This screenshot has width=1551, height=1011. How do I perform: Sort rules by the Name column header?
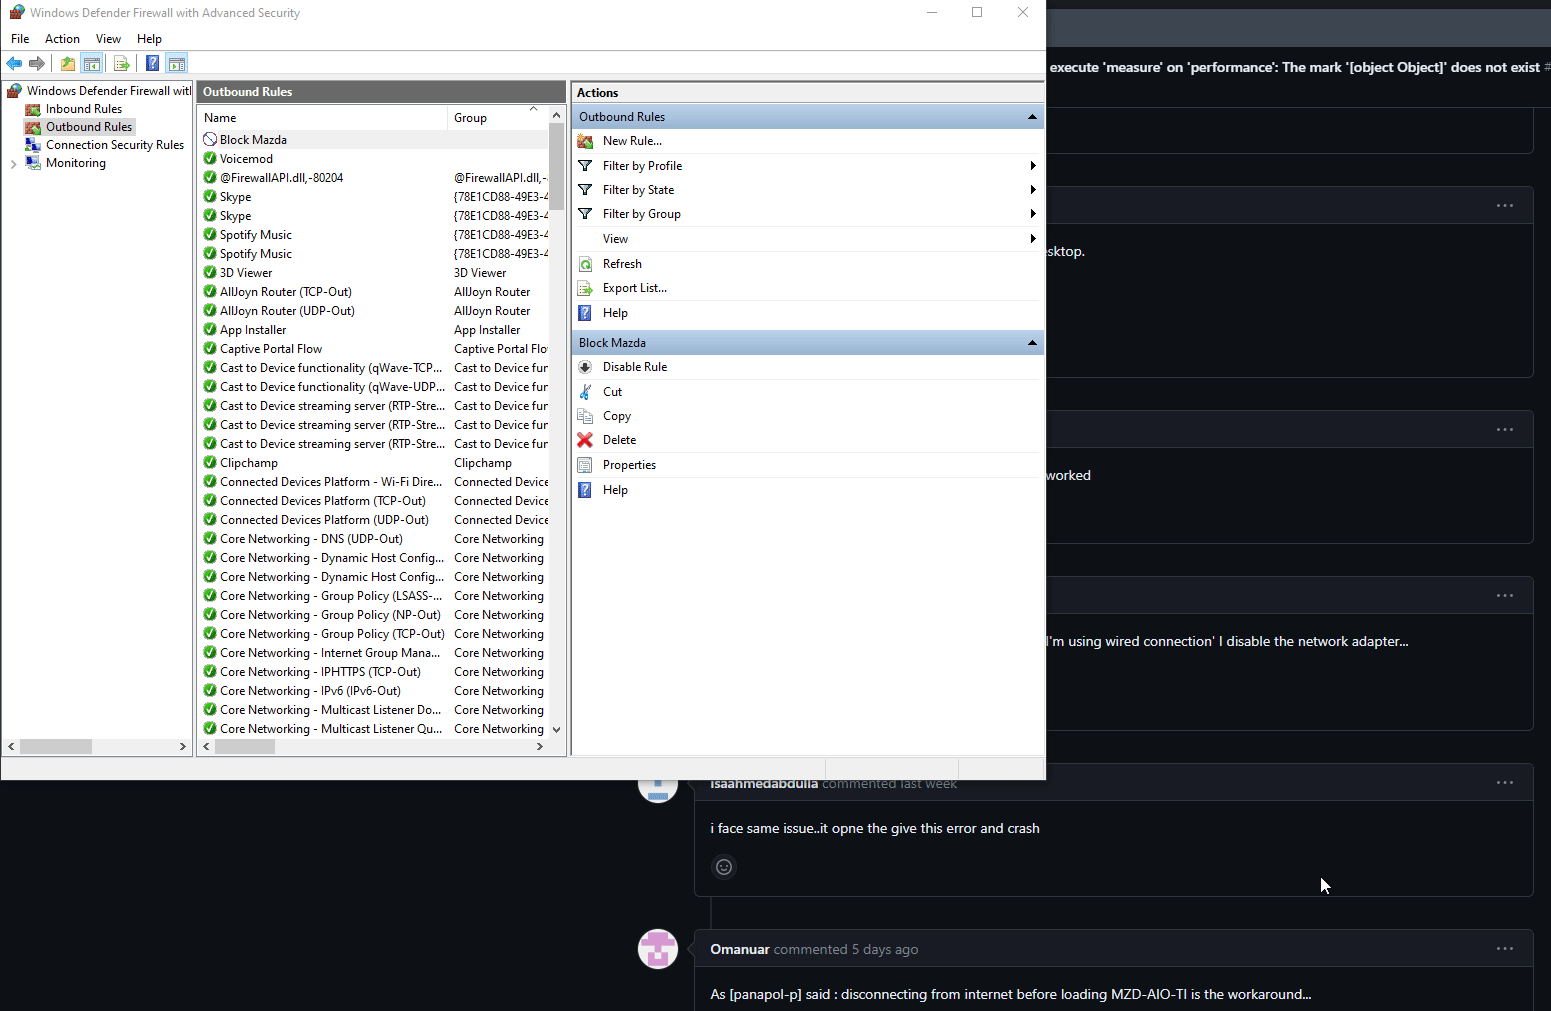click(322, 118)
